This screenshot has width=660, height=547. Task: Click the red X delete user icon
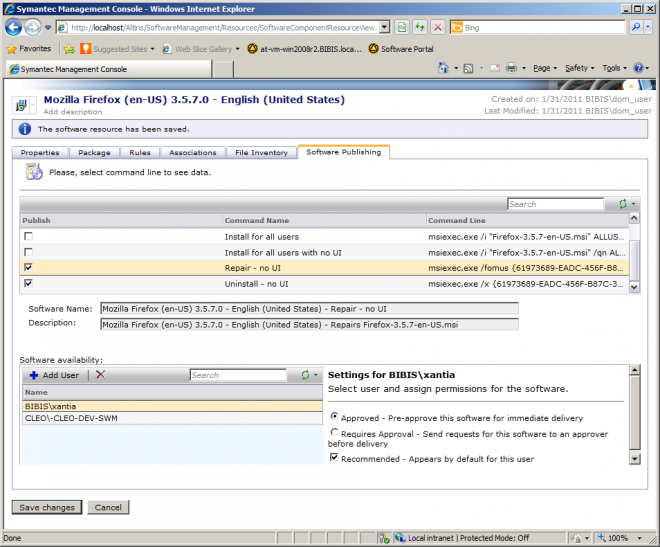[x=100, y=374]
